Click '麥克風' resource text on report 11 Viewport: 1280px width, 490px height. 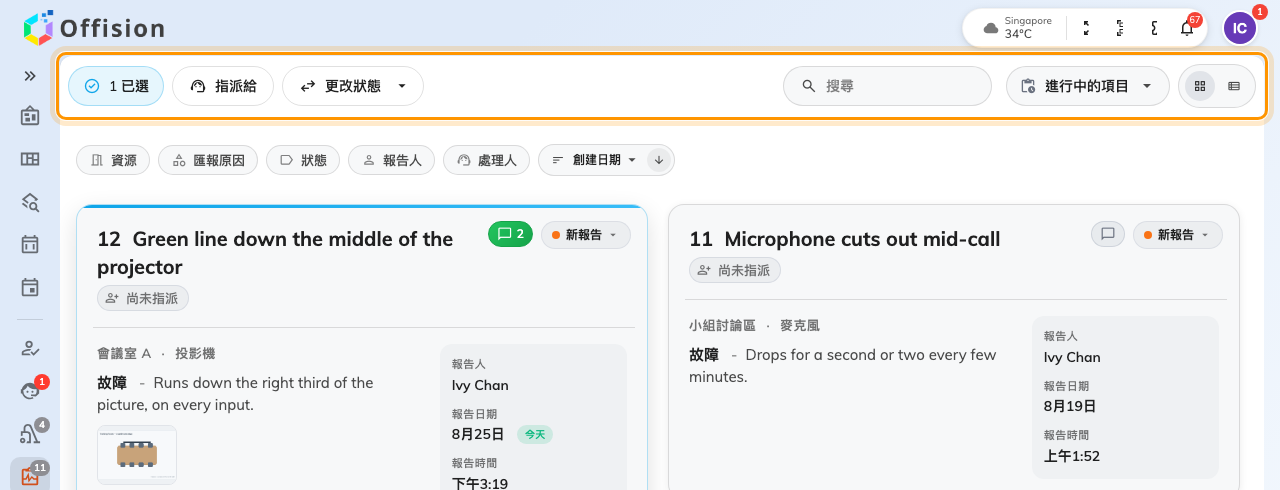[800, 325]
